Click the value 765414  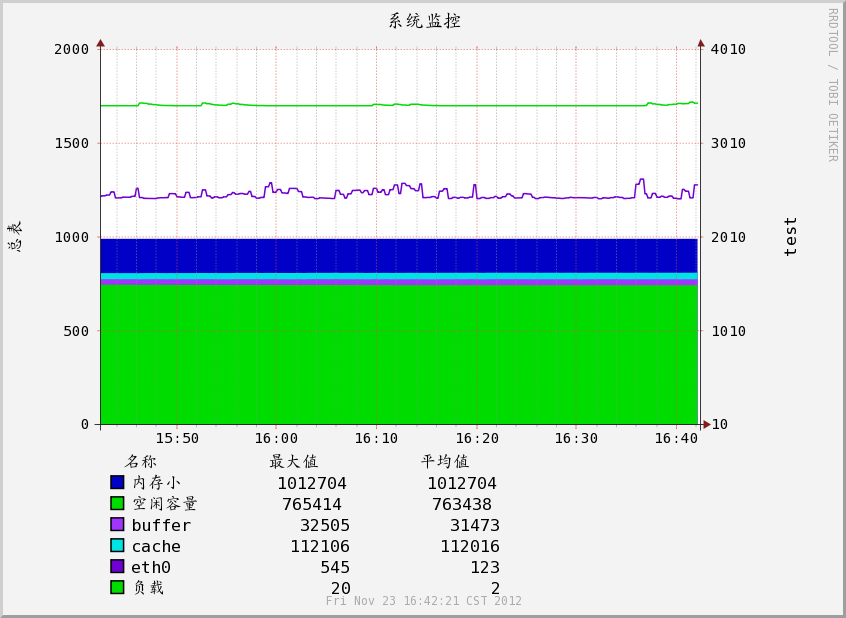312,504
